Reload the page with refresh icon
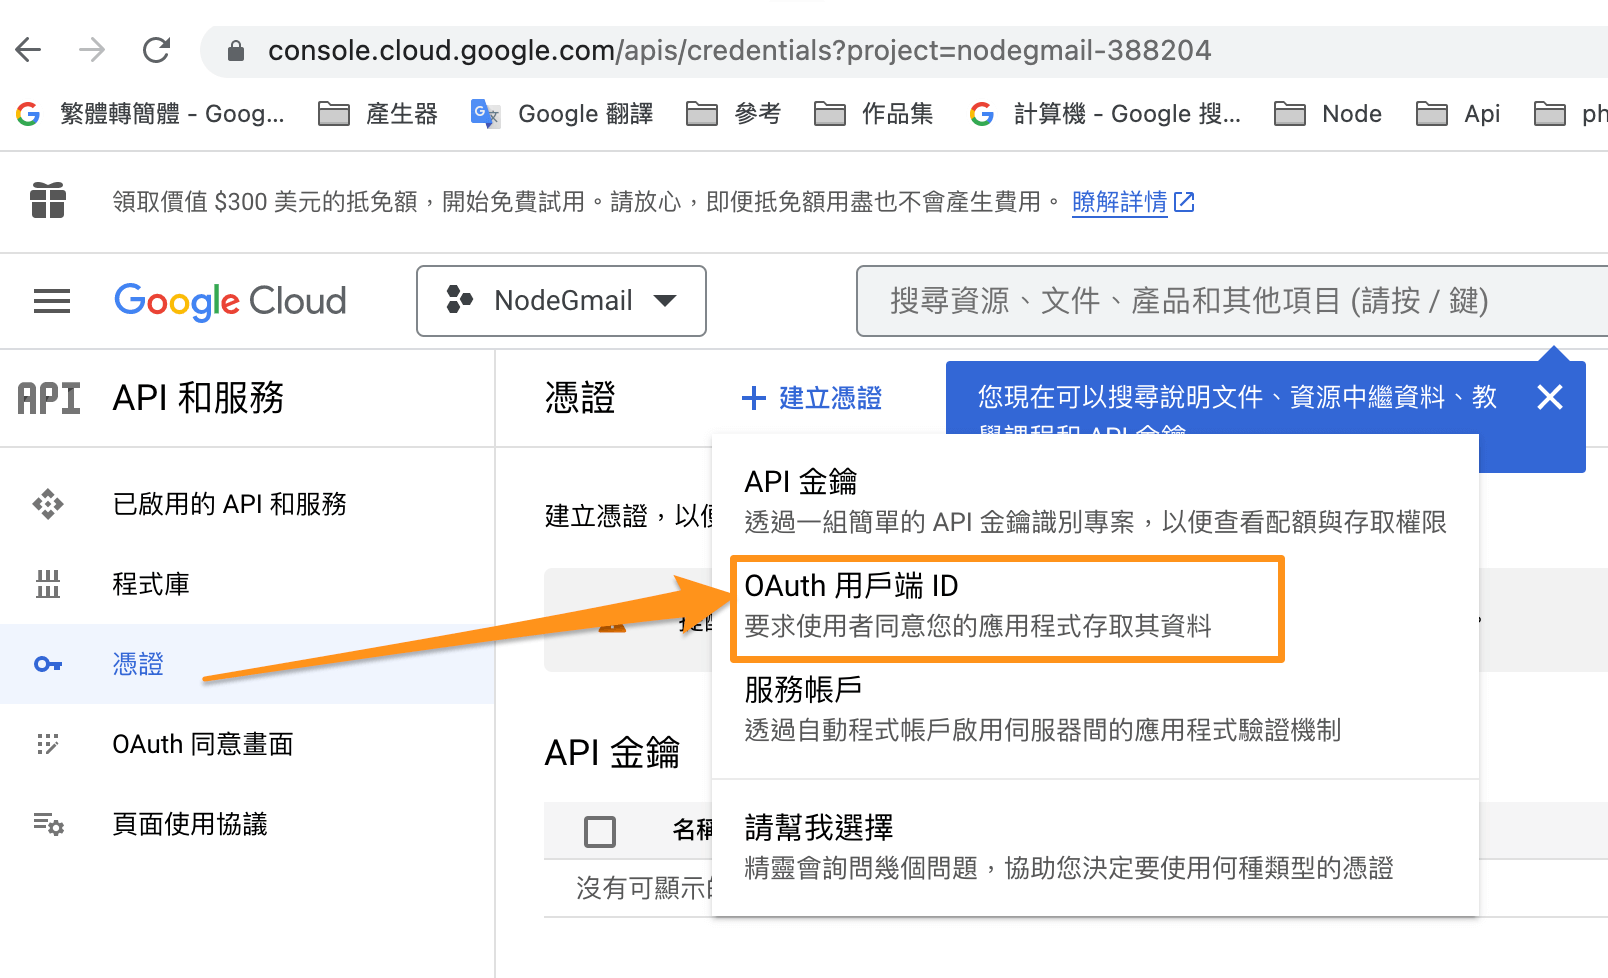Viewport: 1608px width, 978px height. [x=157, y=50]
